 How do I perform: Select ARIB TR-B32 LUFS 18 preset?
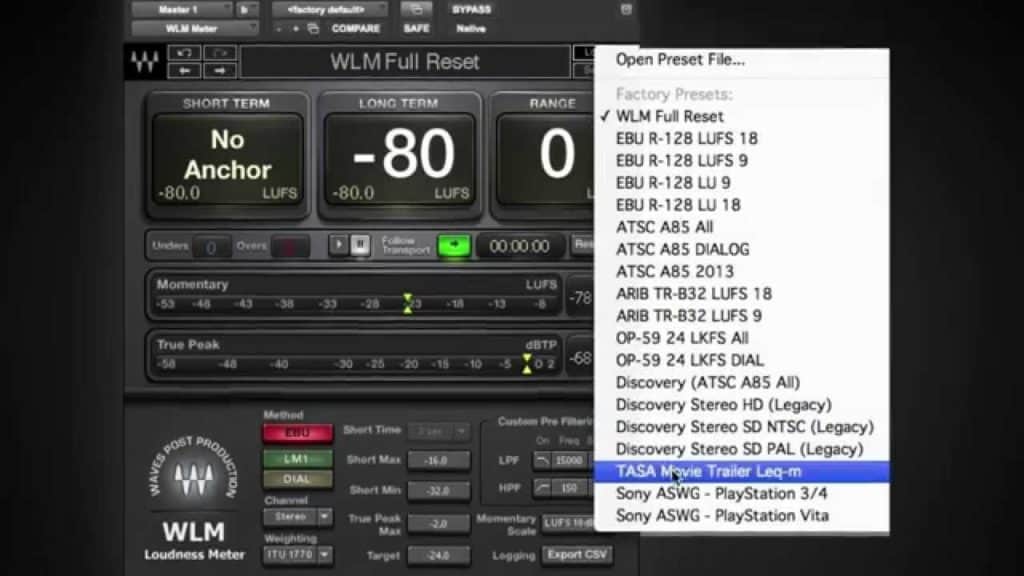point(742,294)
